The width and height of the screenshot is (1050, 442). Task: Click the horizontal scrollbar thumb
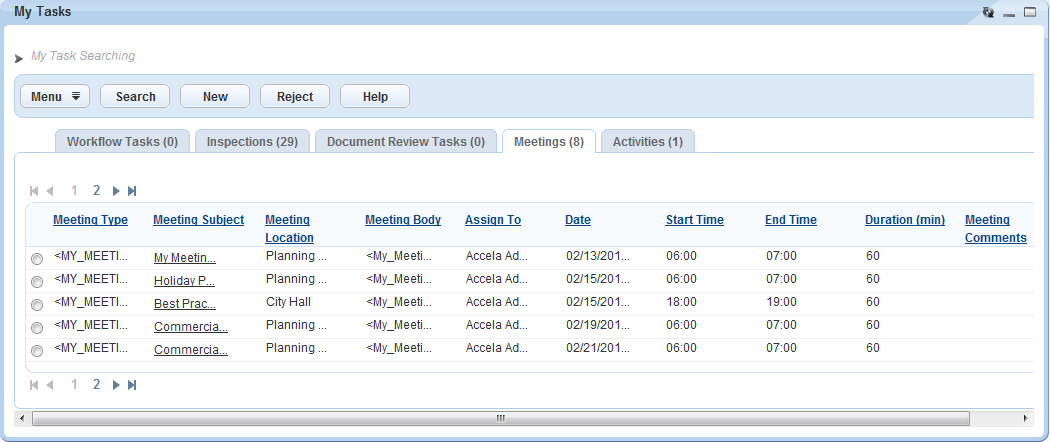tap(500, 418)
